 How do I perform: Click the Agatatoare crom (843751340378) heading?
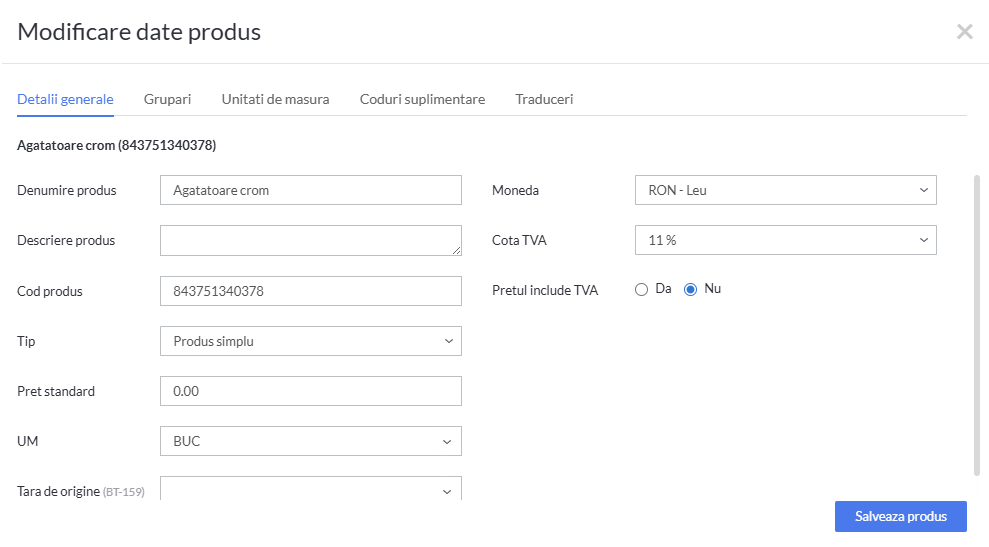(x=117, y=145)
